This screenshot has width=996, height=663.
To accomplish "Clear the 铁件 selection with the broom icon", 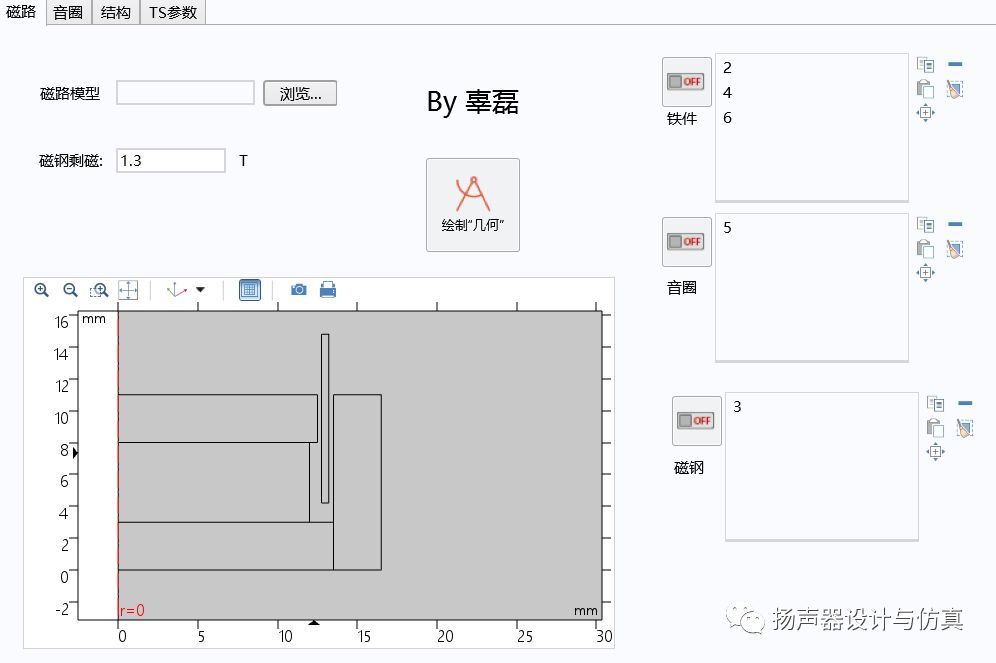I will click(954, 89).
